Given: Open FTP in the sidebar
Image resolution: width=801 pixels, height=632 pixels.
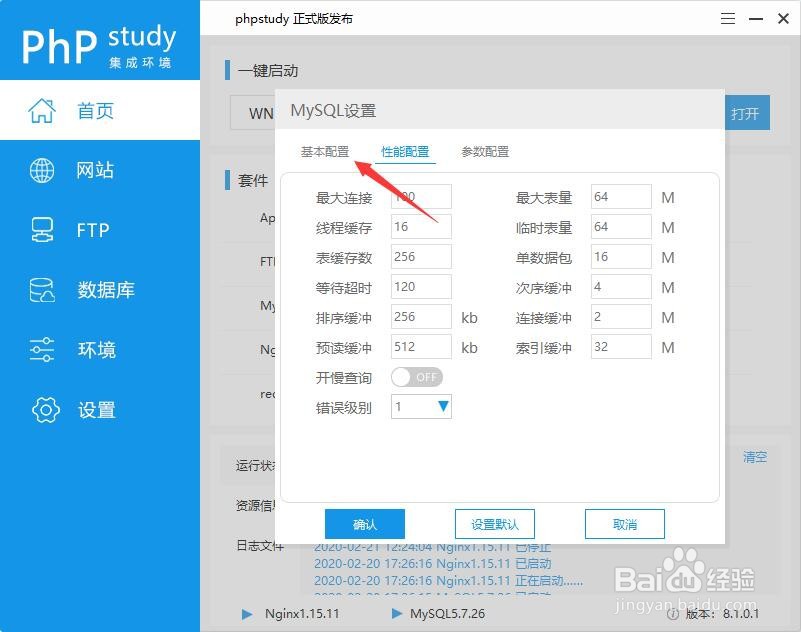Looking at the screenshot, I should [x=100, y=230].
